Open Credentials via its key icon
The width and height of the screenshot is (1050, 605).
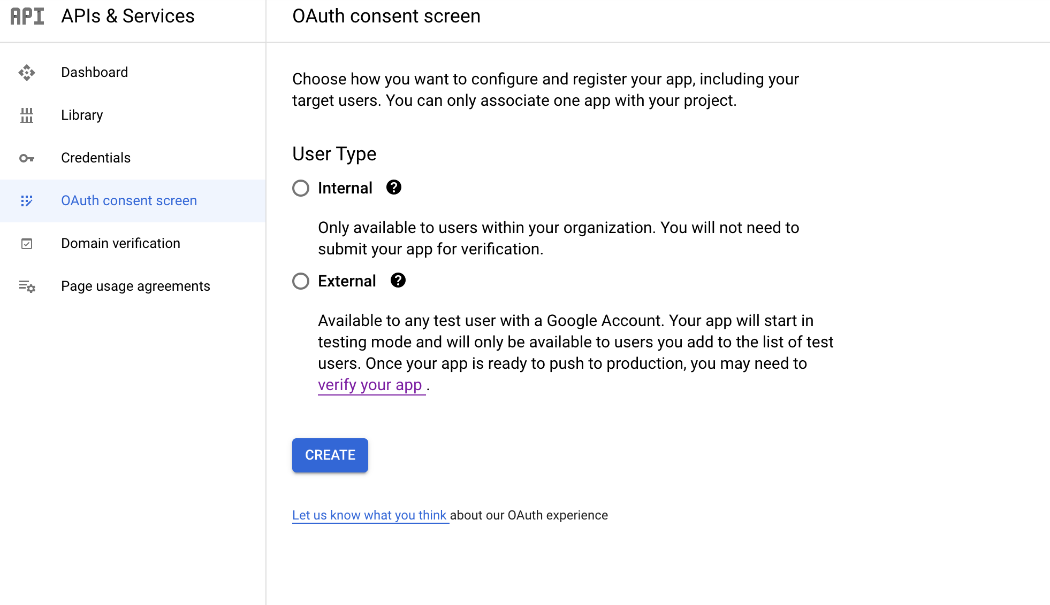27,158
